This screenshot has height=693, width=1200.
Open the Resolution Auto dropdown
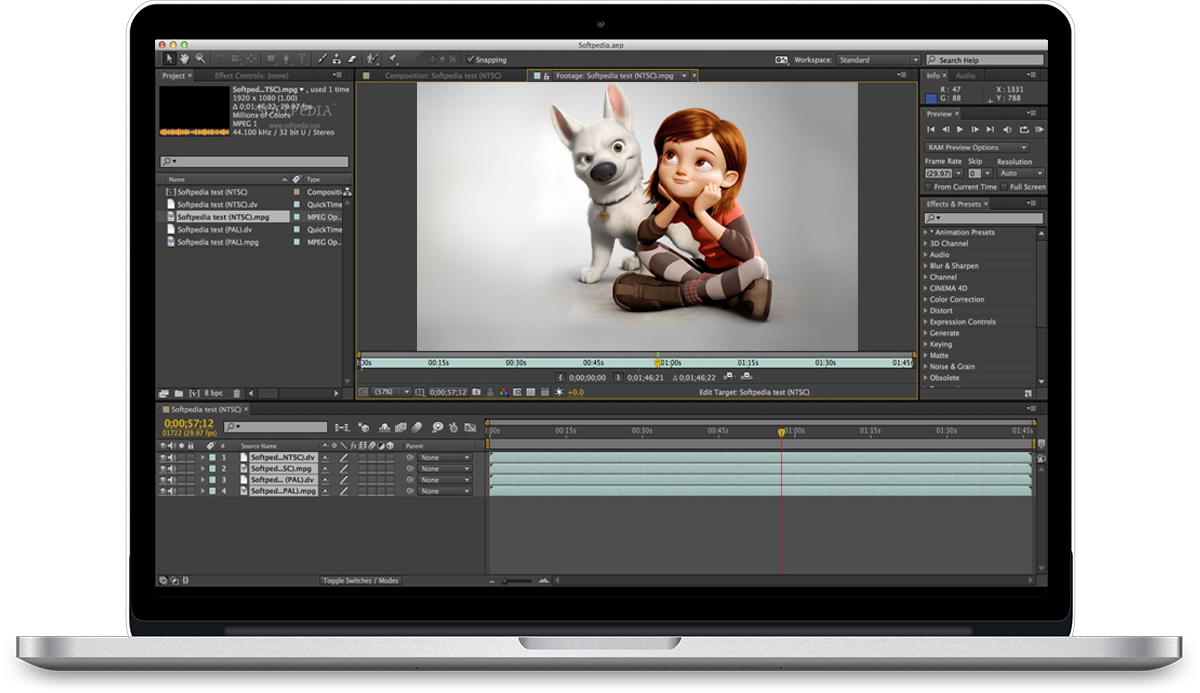(x=1021, y=173)
